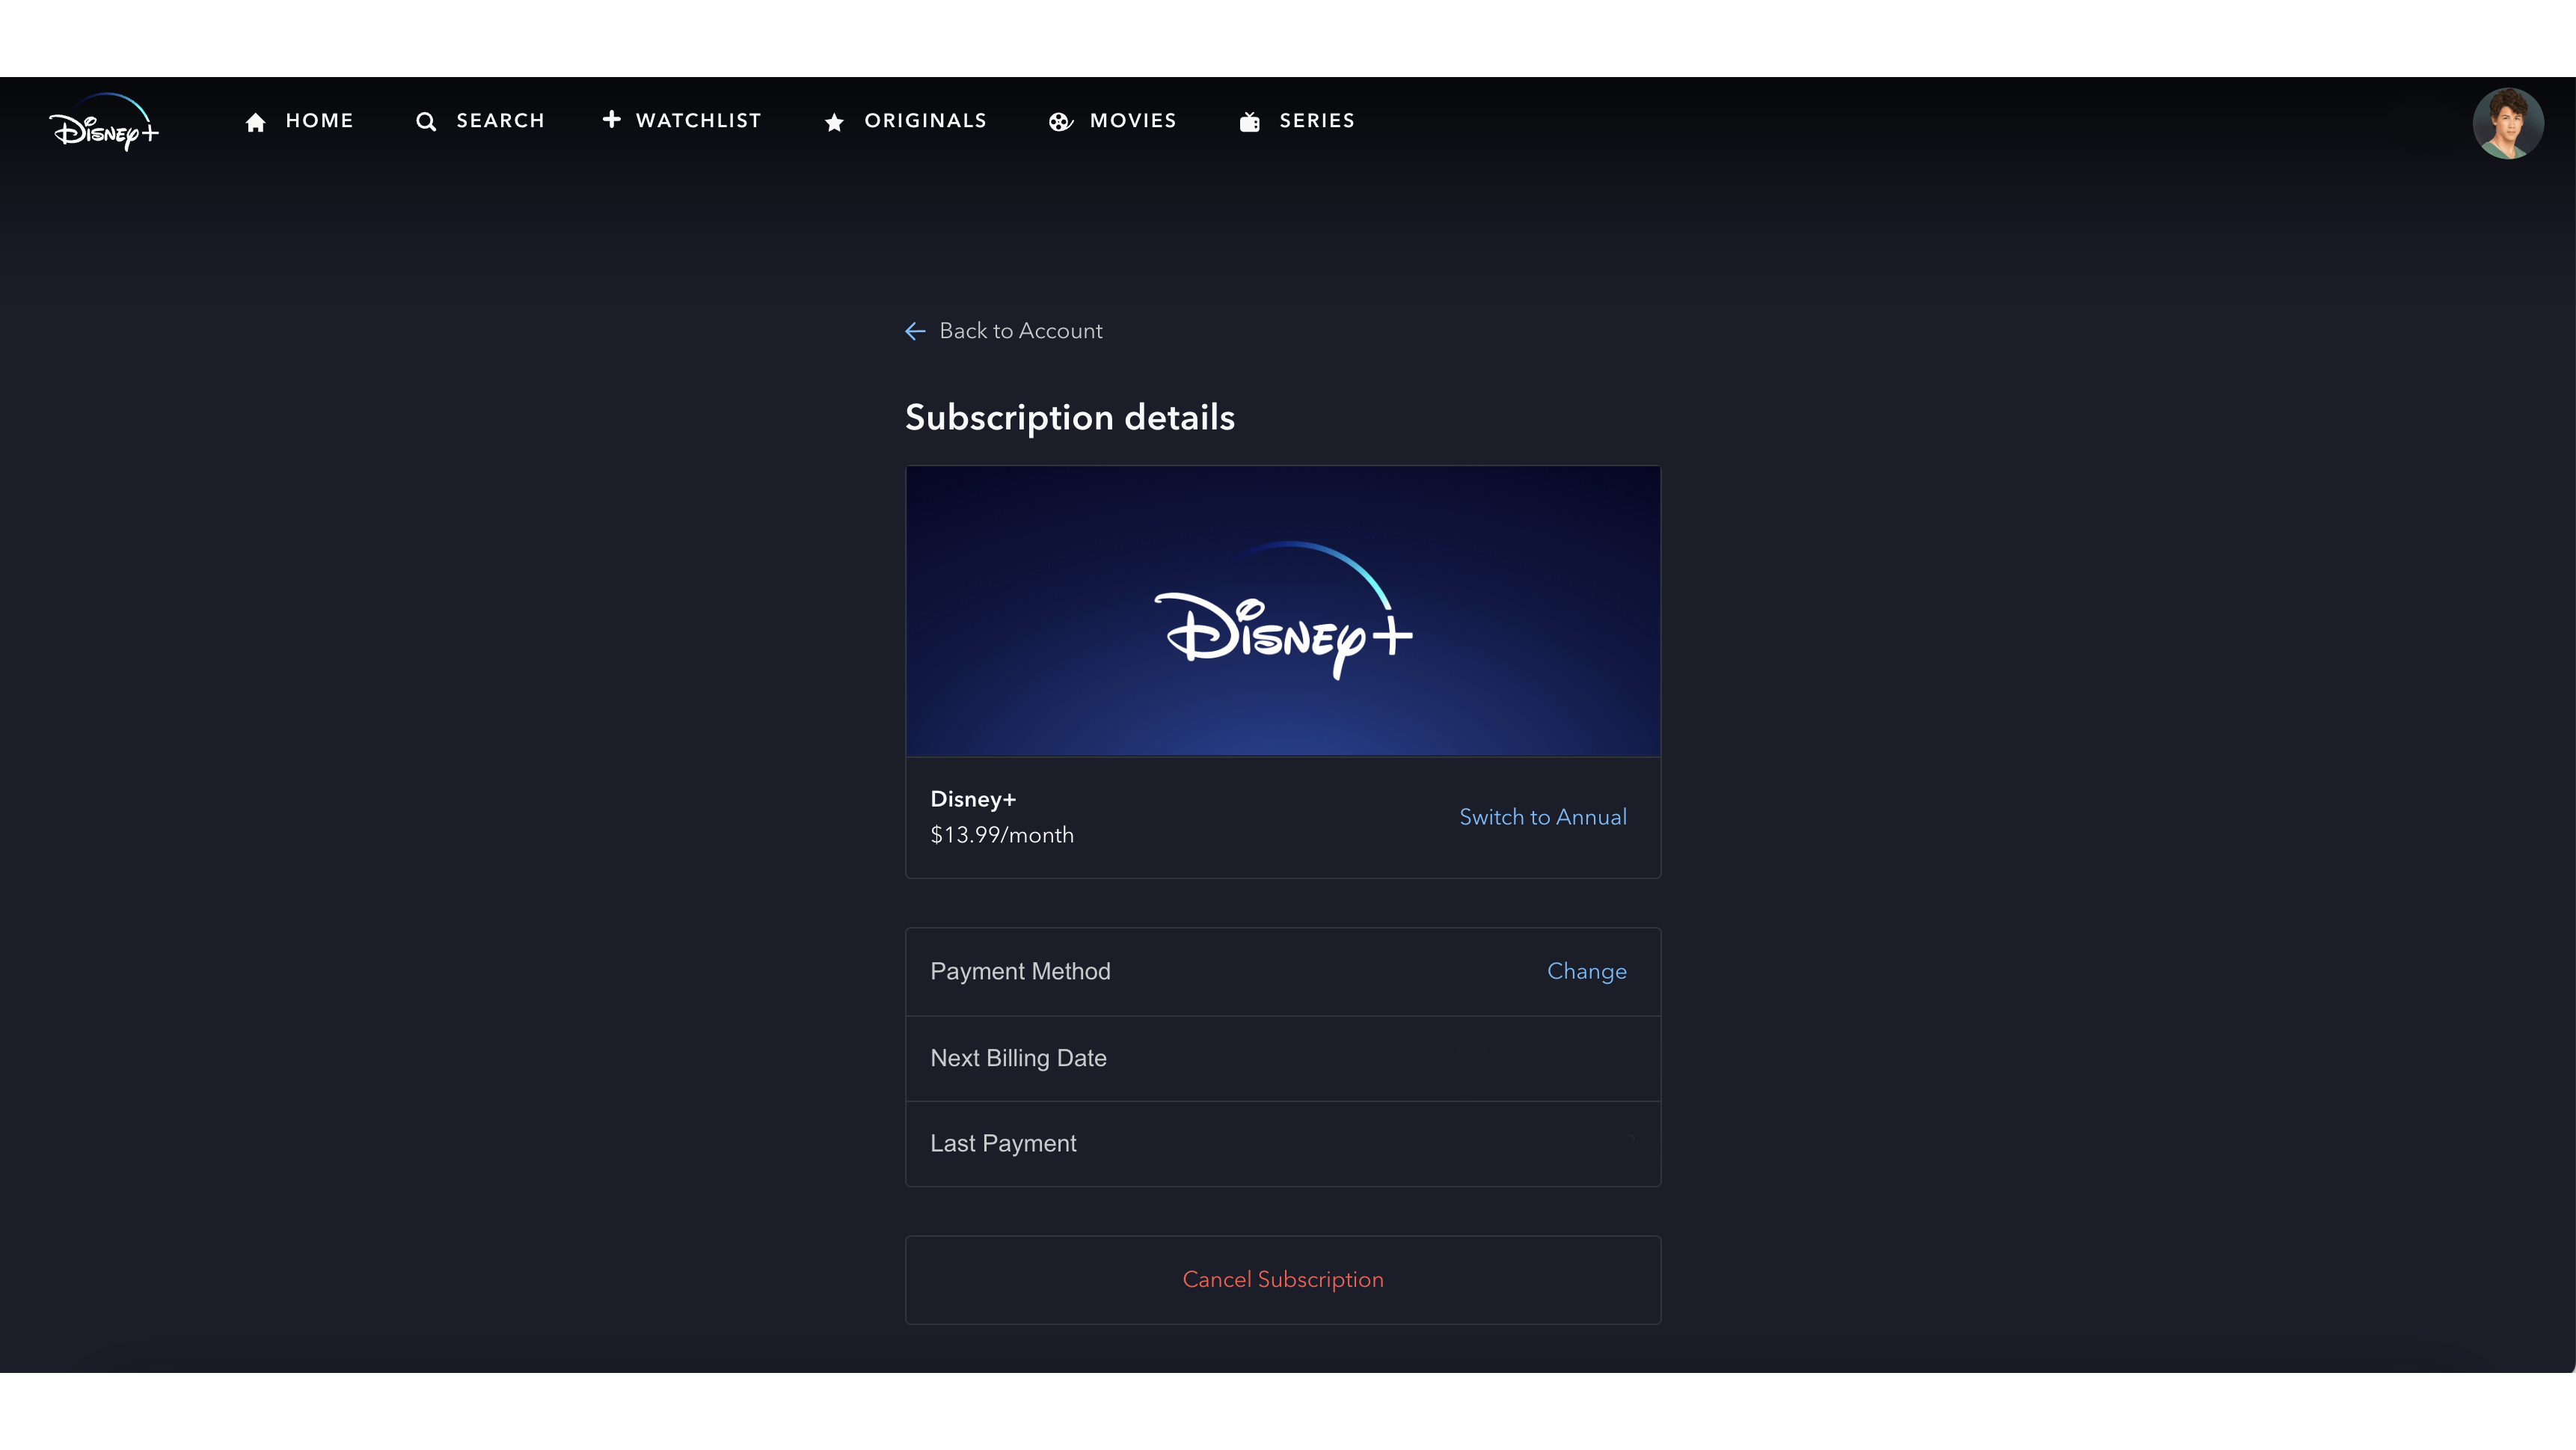2576x1450 pixels.
Task: Open the Payment Method details row
Action: (x=1150, y=971)
